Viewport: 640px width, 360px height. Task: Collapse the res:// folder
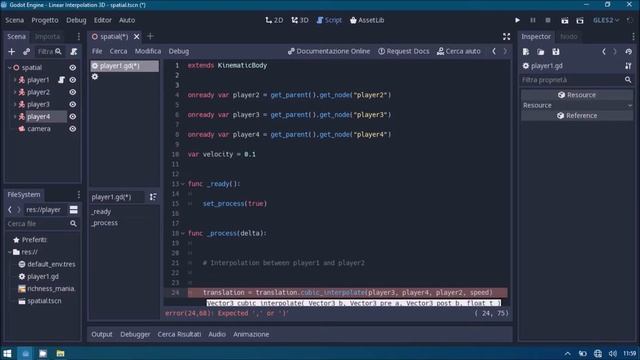tap(9, 252)
